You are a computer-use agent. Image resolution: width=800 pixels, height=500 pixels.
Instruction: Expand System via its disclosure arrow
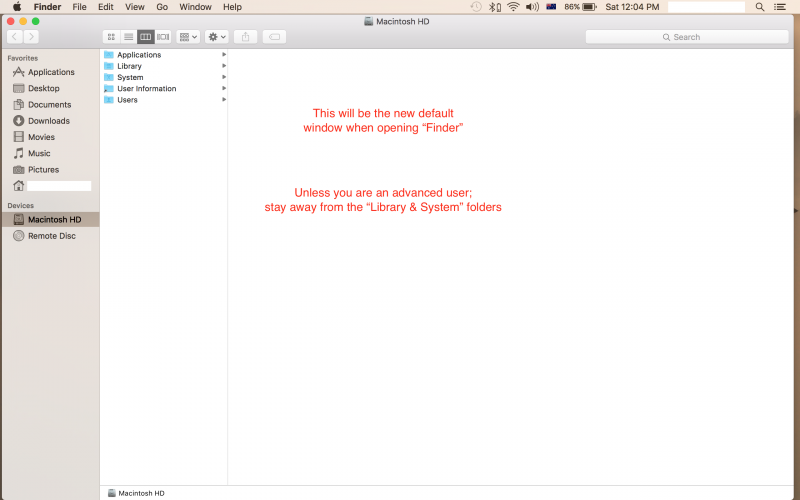[x=224, y=77]
